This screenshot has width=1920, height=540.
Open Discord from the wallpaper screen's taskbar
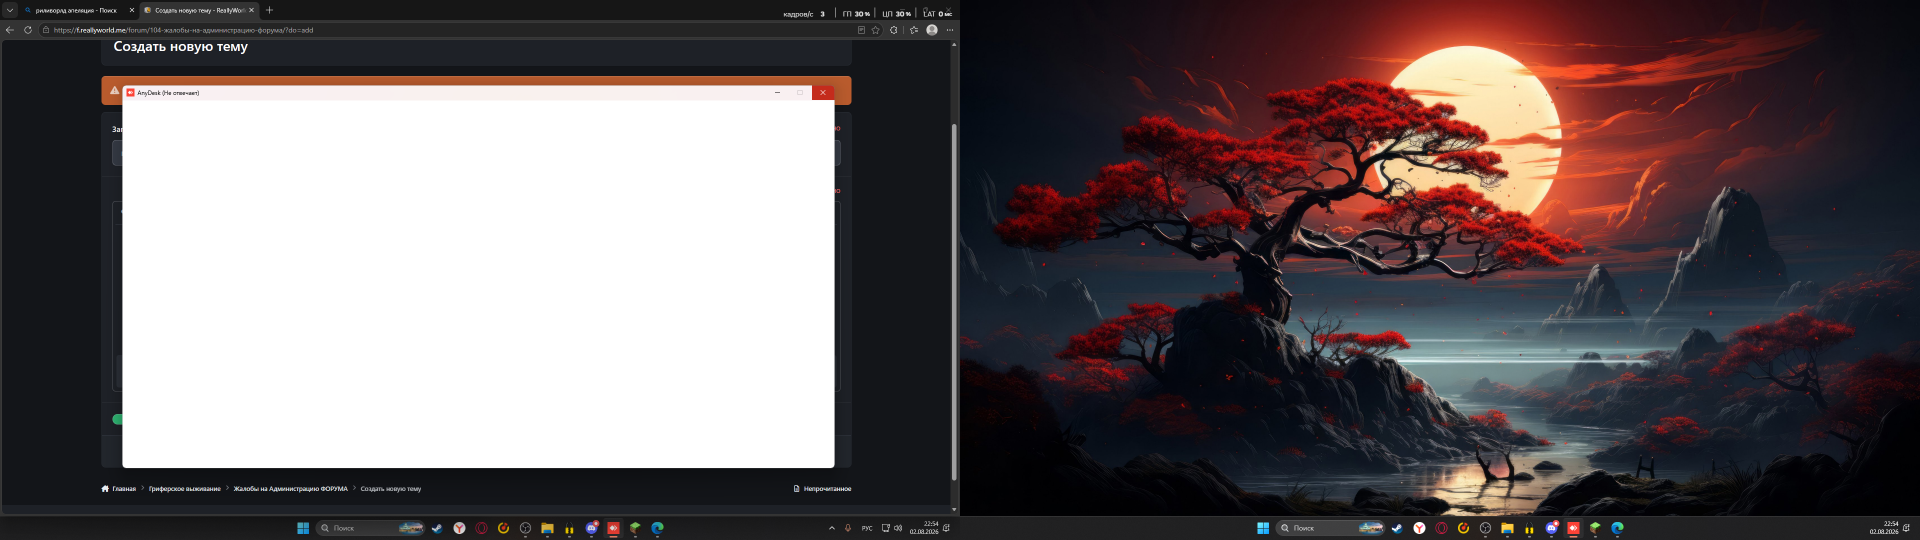pyautogui.click(x=1551, y=528)
